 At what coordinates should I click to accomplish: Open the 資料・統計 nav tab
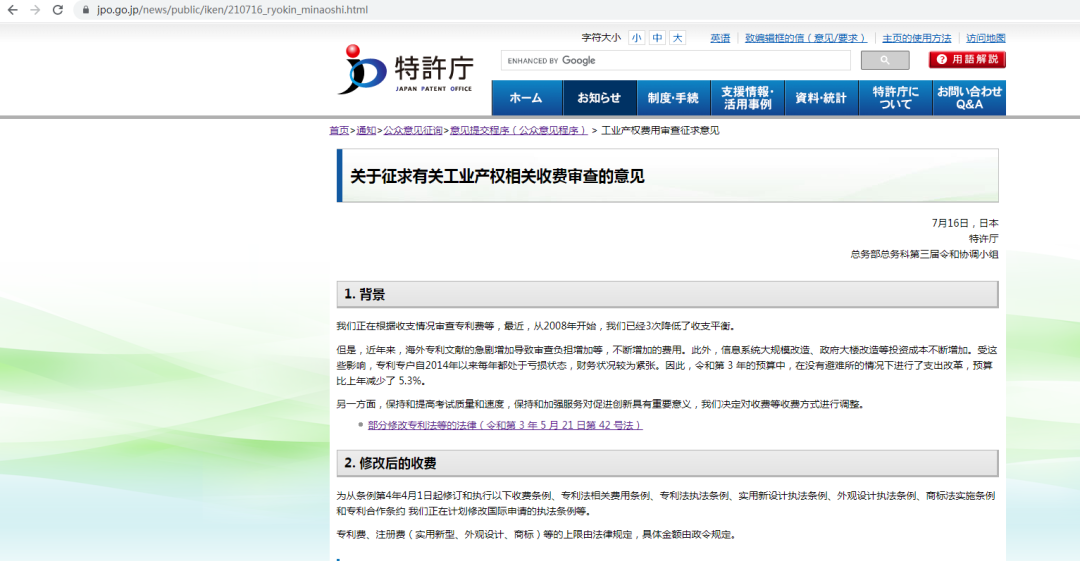(x=821, y=98)
